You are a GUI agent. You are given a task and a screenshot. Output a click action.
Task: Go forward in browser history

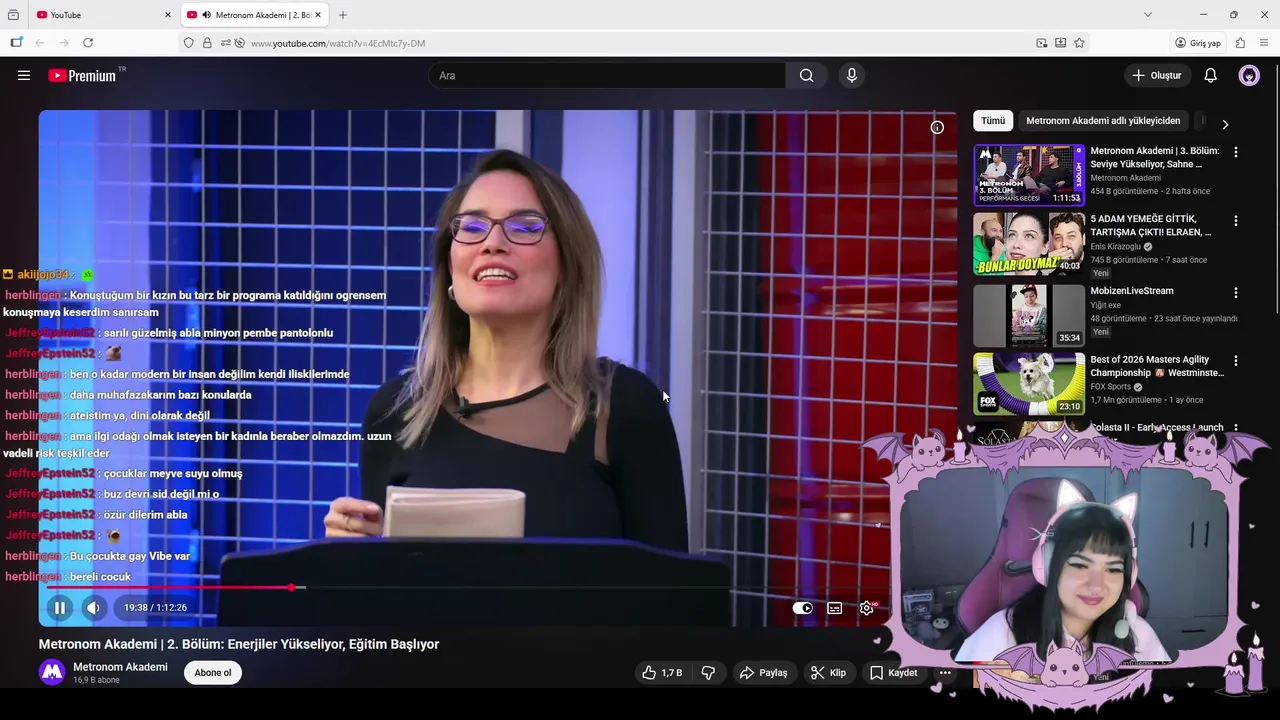(x=64, y=43)
